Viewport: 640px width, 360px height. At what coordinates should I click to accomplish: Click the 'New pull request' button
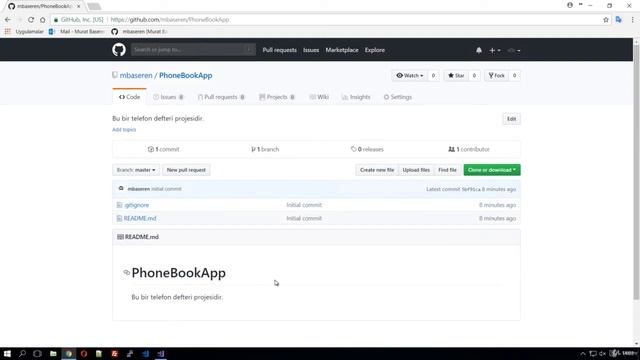click(186, 170)
